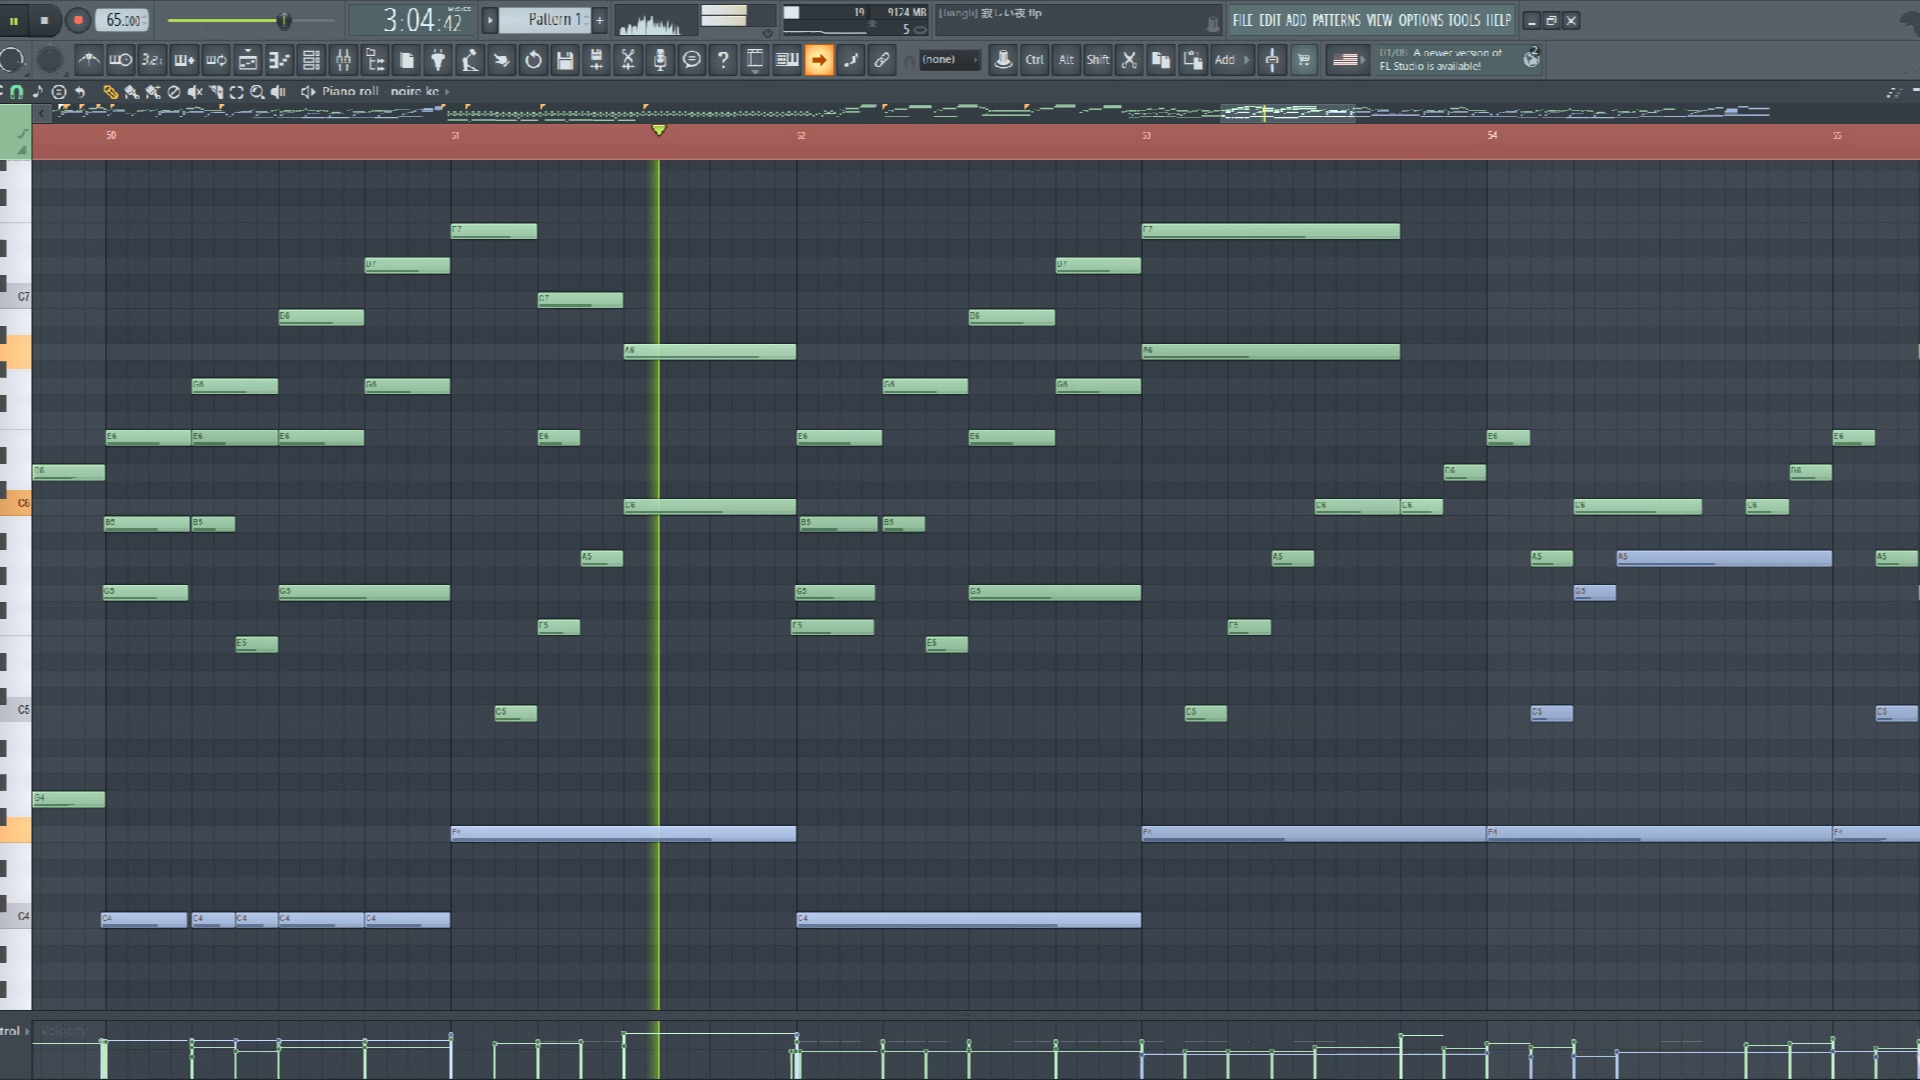Expand the Add button menu
The image size is (1920, 1080).
click(x=1231, y=60)
